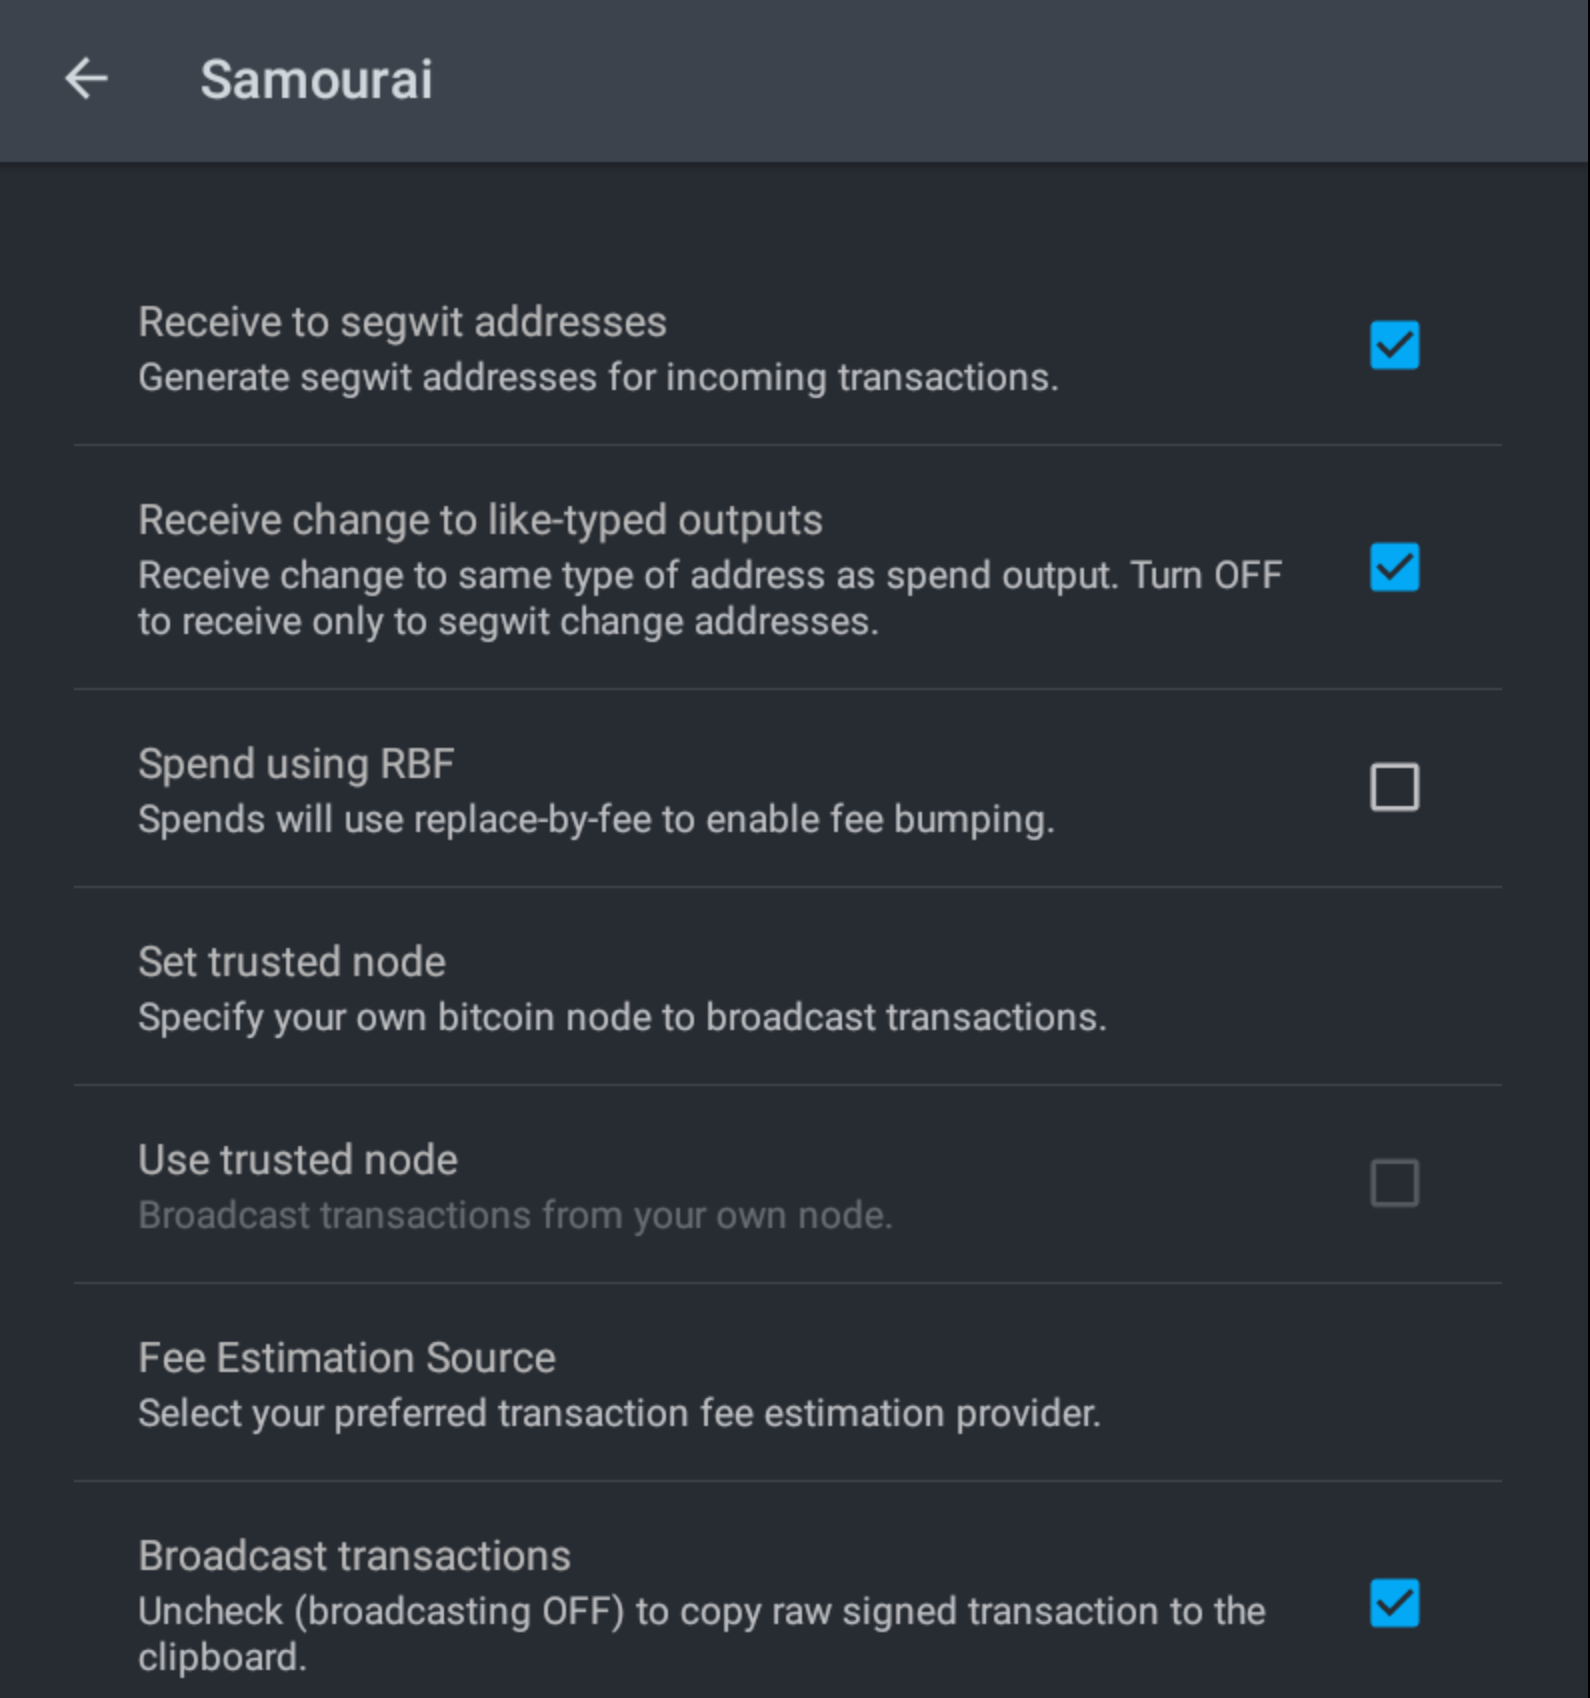The width and height of the screenshot is (1590, 1698).
Task: Select the 'Use trusted node' label
Action: [298, 1160]
